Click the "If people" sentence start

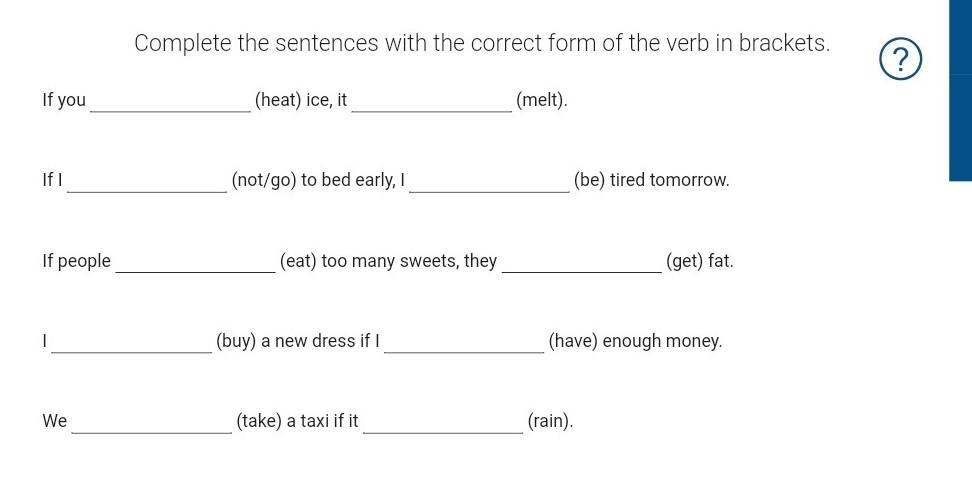point(76,261)
